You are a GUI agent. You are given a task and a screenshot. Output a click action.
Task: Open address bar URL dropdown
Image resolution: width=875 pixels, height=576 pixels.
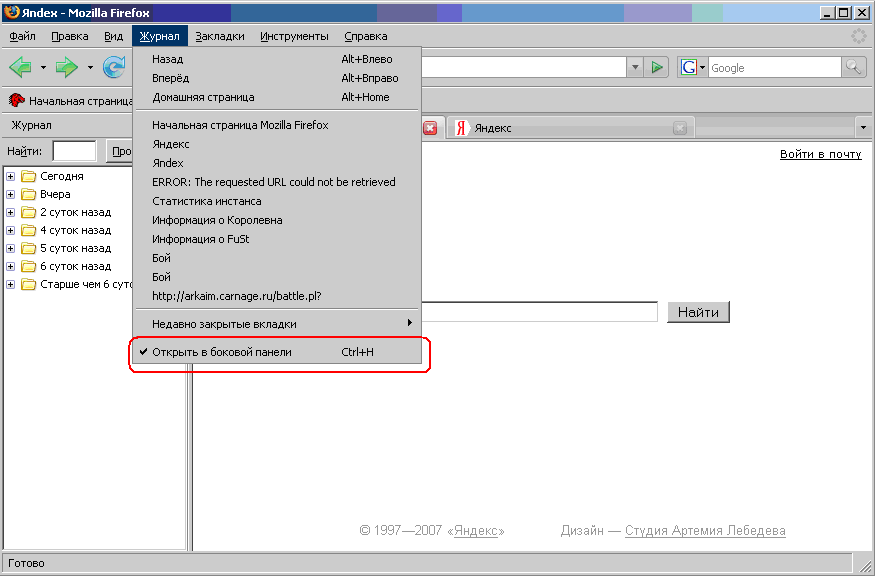(x=634, y=68)
